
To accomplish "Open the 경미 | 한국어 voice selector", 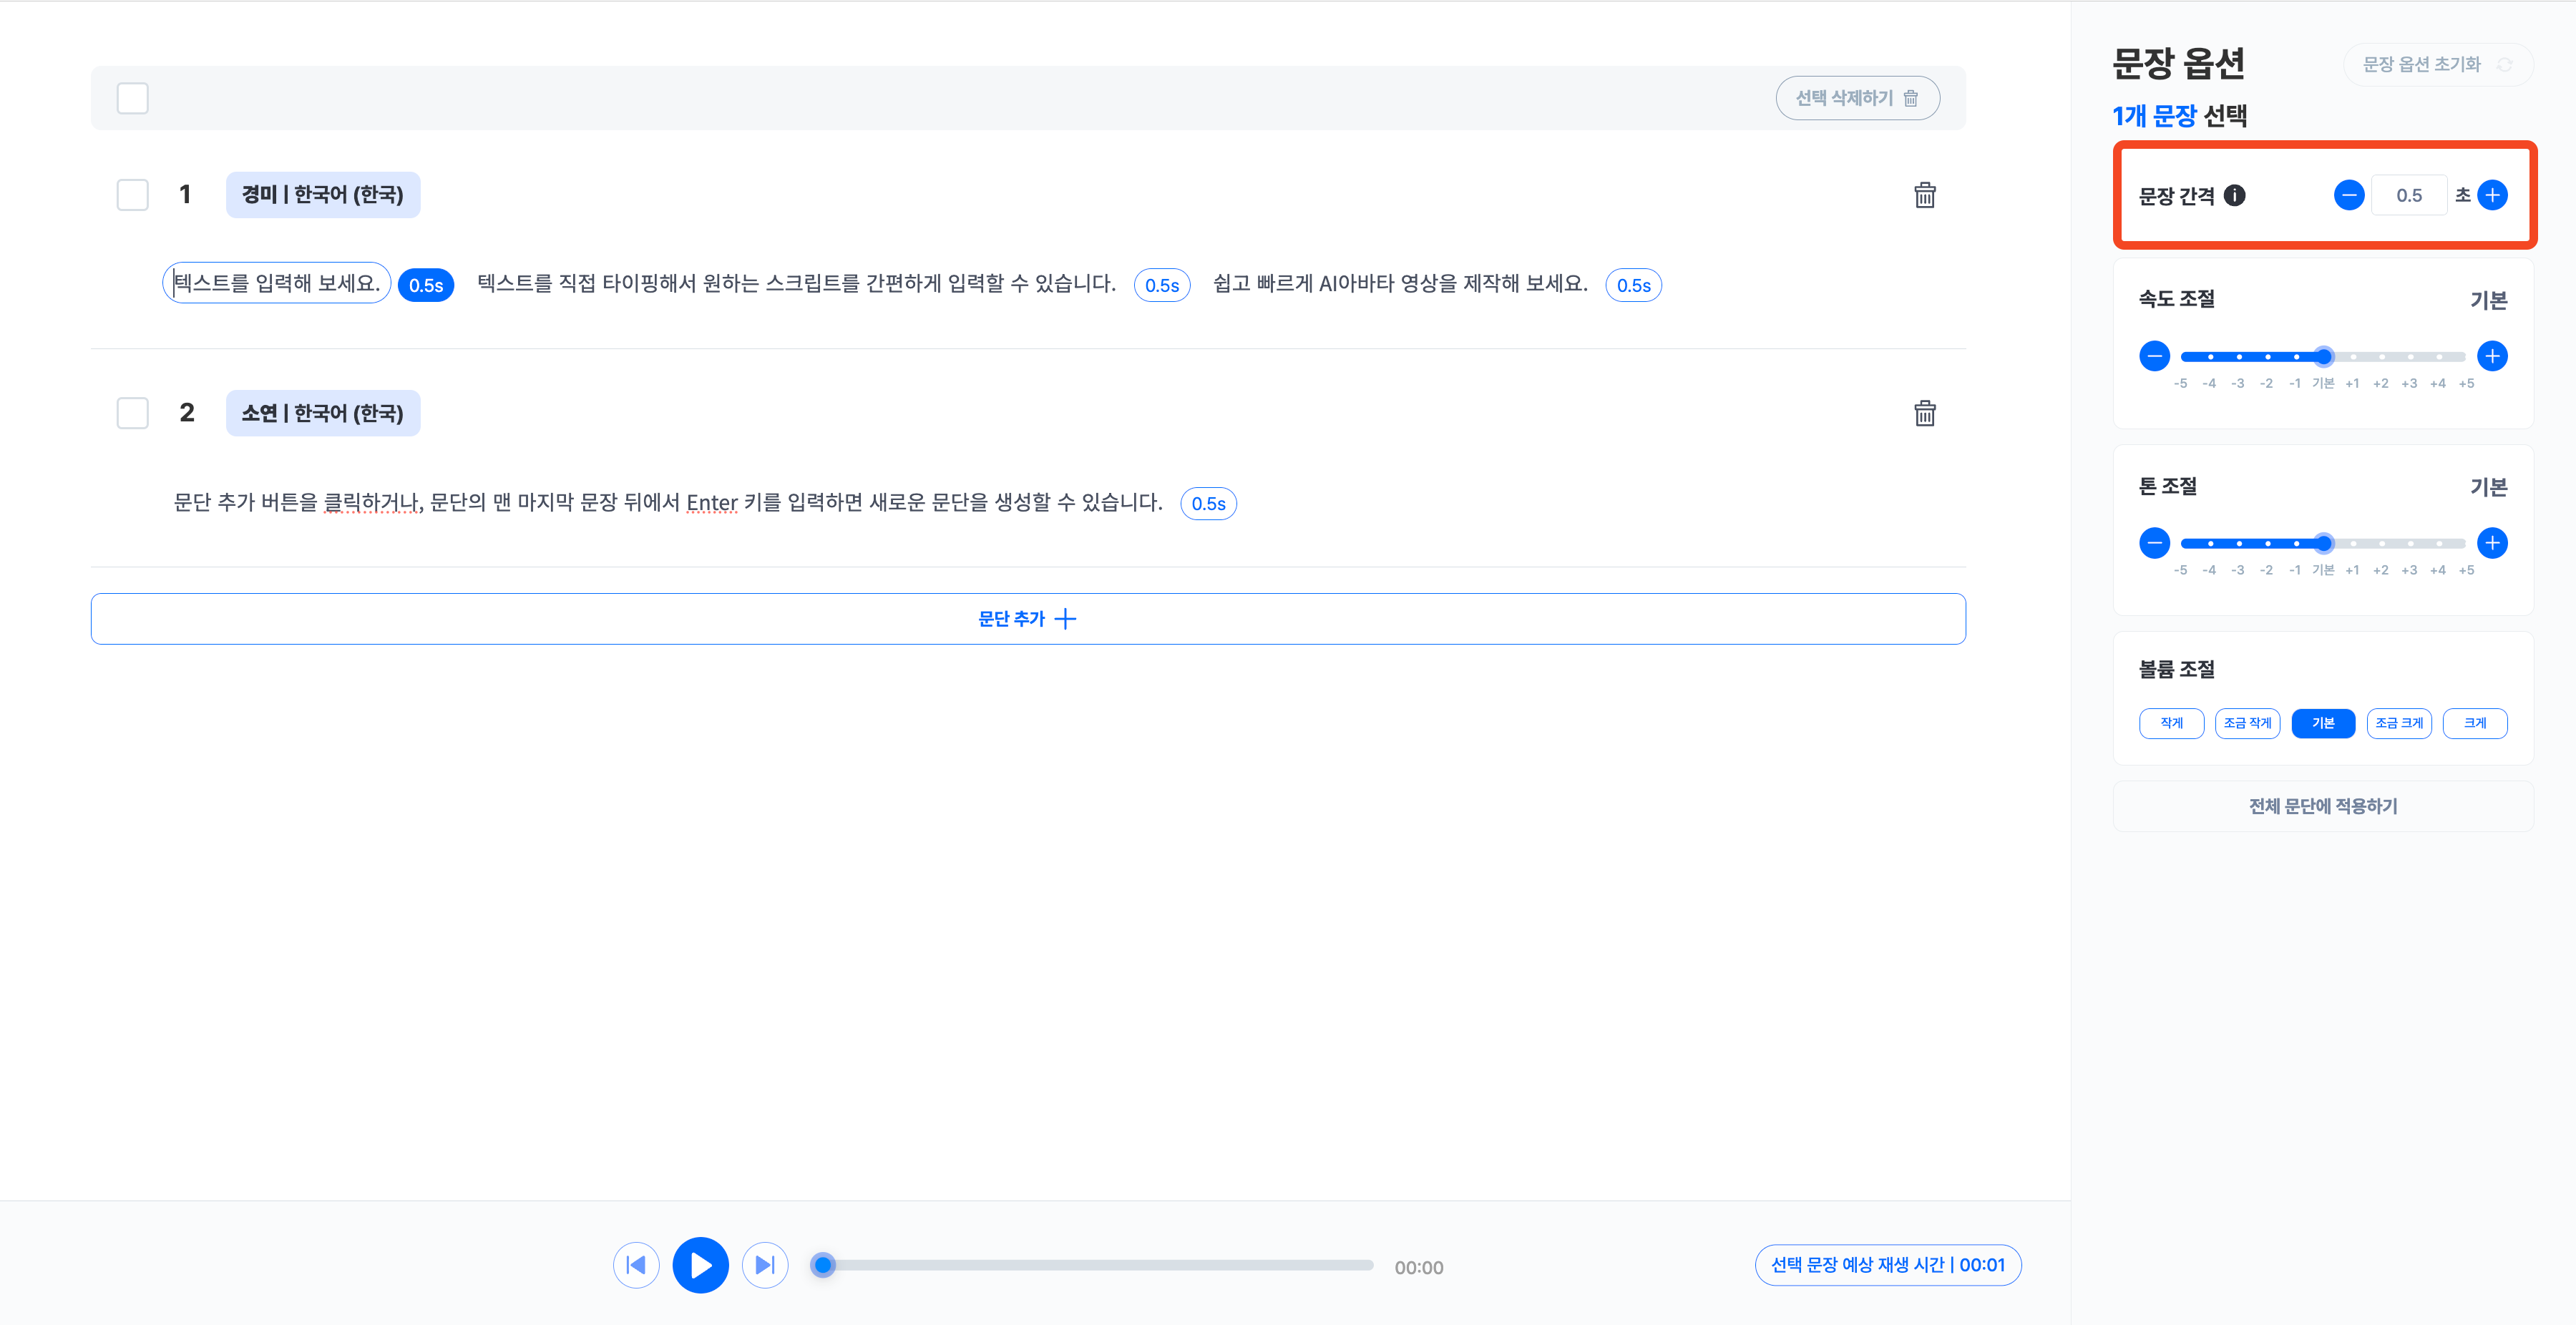I will tap(322, 194).
